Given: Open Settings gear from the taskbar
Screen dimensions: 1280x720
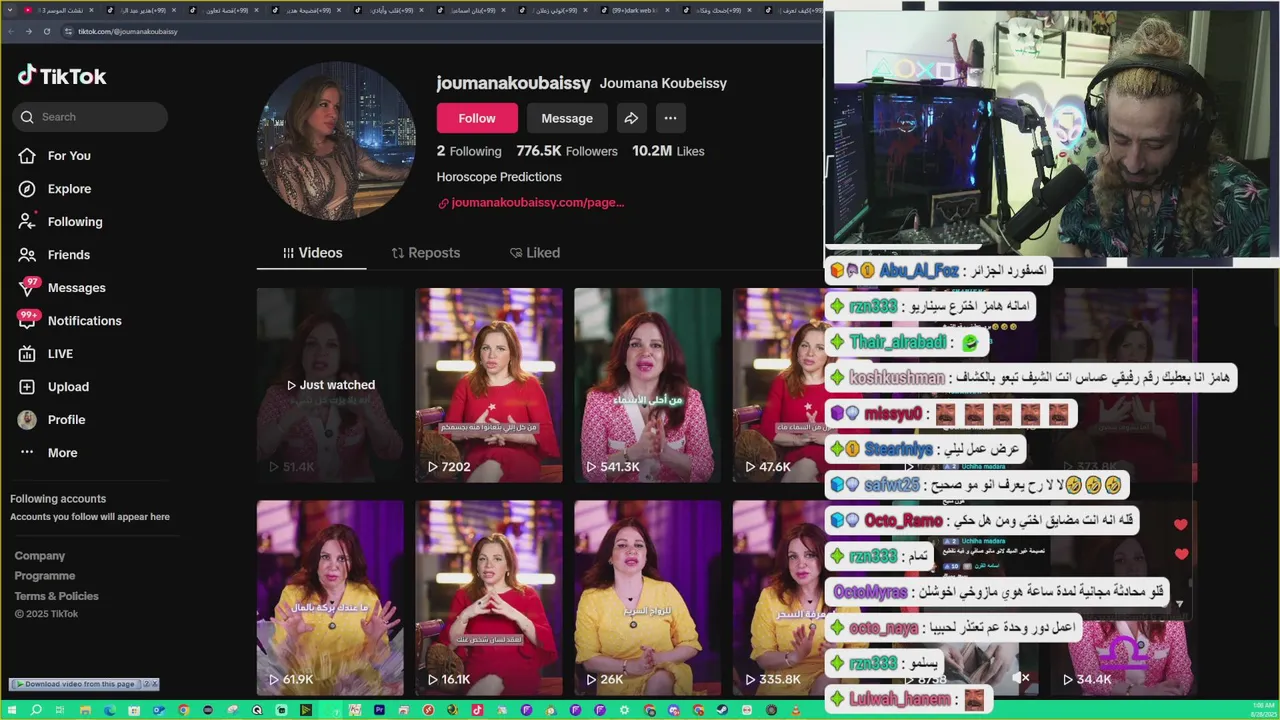Looking at the screenshot, I should click(x=624, y=710).
